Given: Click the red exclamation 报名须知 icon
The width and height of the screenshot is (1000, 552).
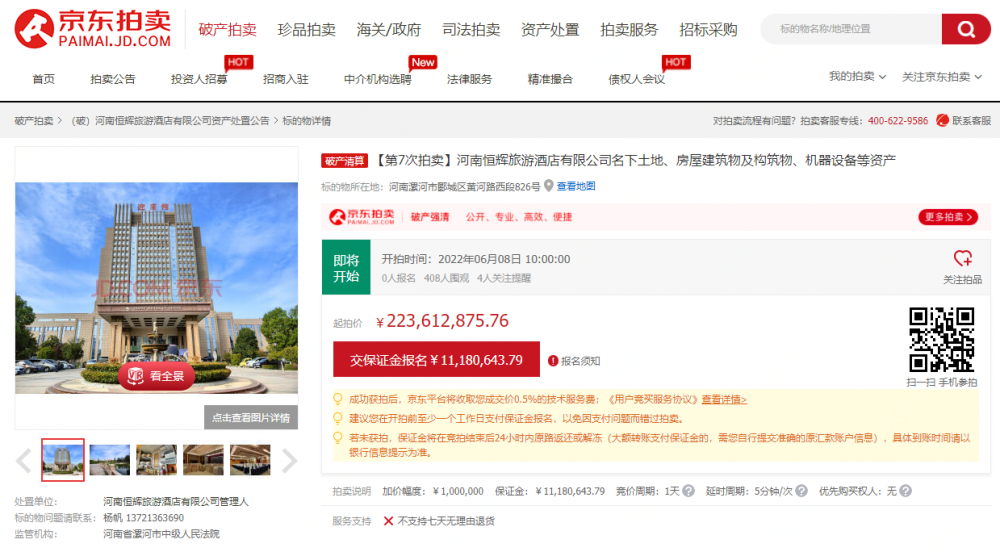Looking at the screenshot, I should pos(553,361).
